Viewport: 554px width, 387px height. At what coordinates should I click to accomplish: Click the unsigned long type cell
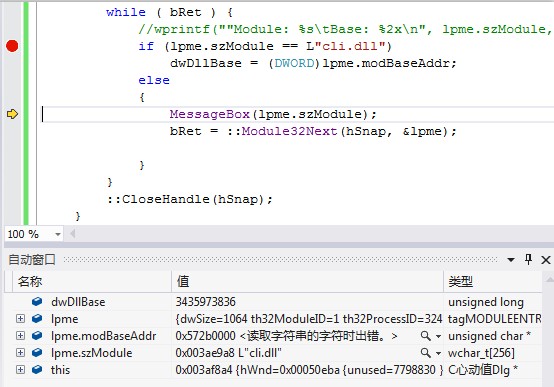[486, 302]
